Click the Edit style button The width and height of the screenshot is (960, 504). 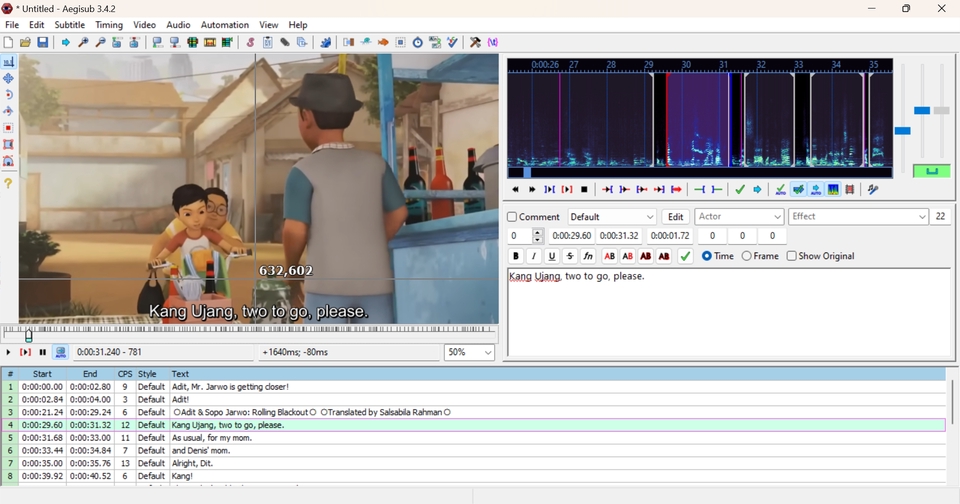(675, 217)
